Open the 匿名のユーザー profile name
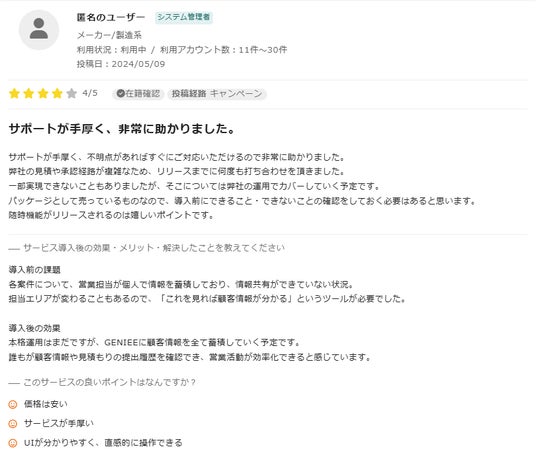The image size is (536, 454). point(111,17)
